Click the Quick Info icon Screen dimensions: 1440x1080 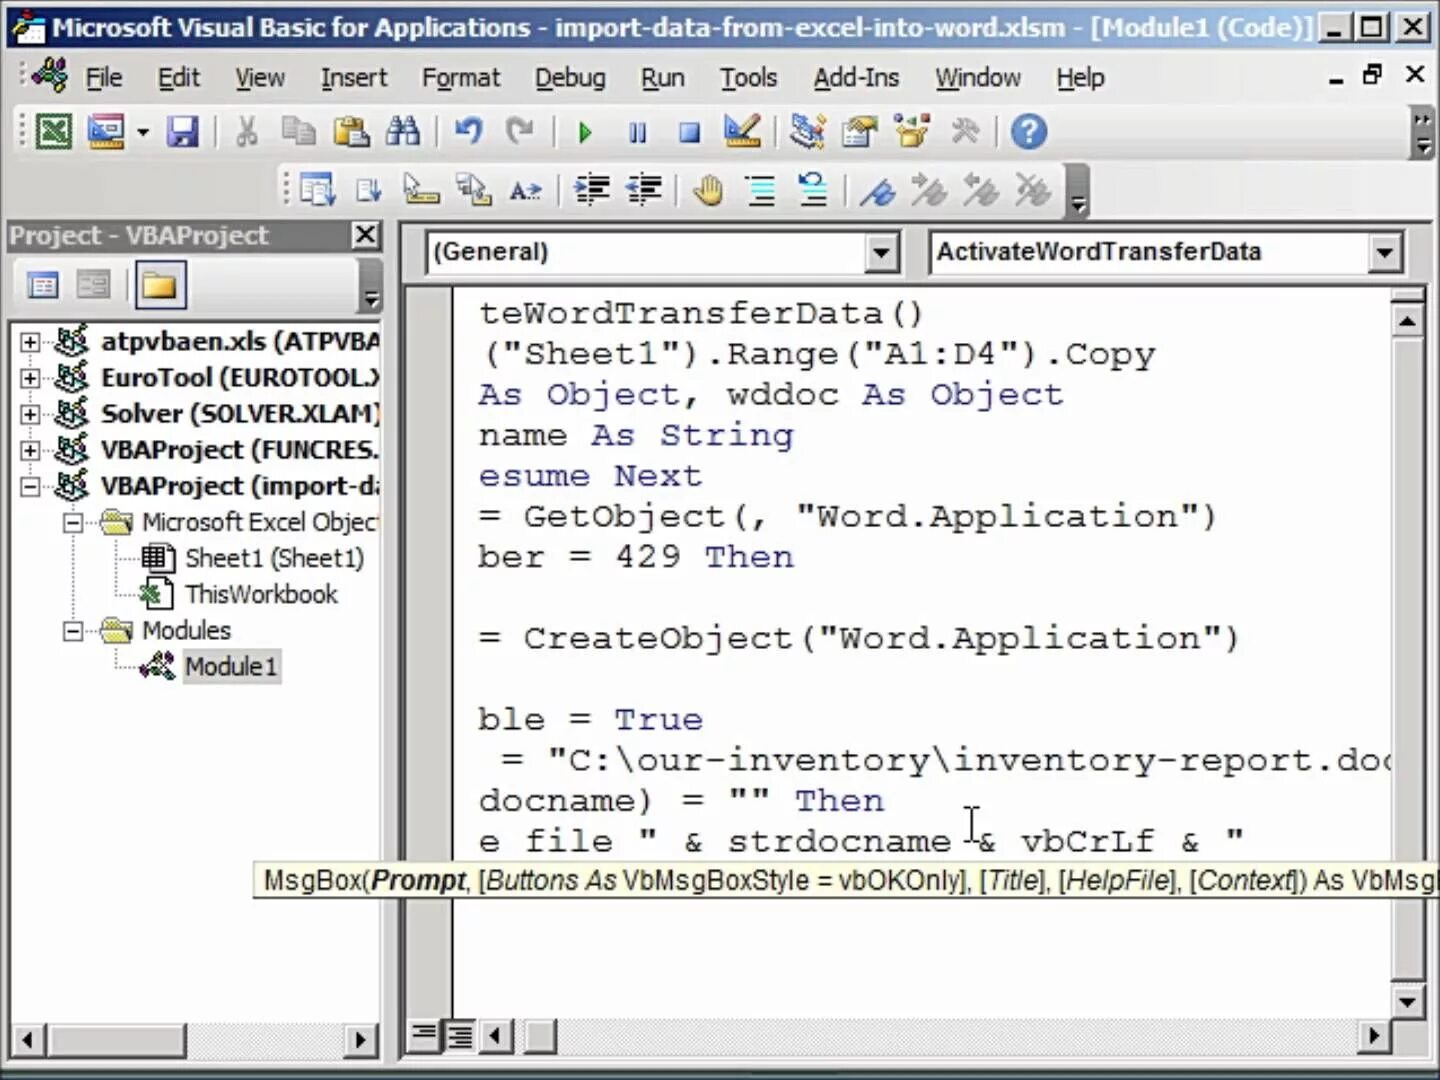(x=421, y=190)
